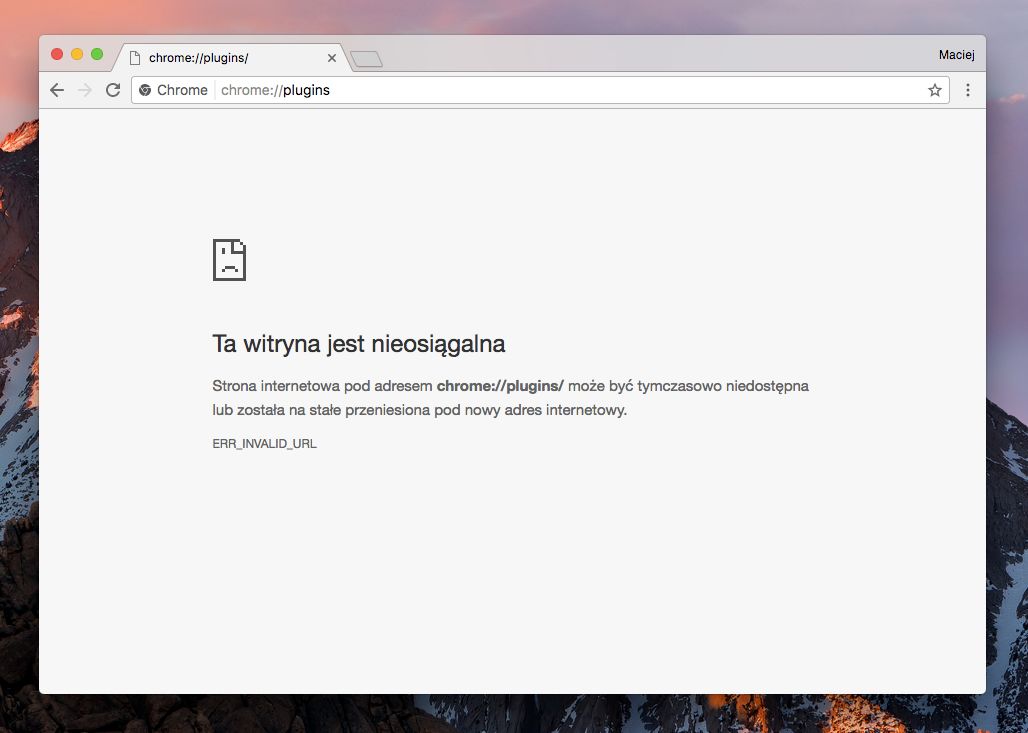Open the Maciej profile switcher
This screenshot has width=1028, height=733.
coord(957,54)
